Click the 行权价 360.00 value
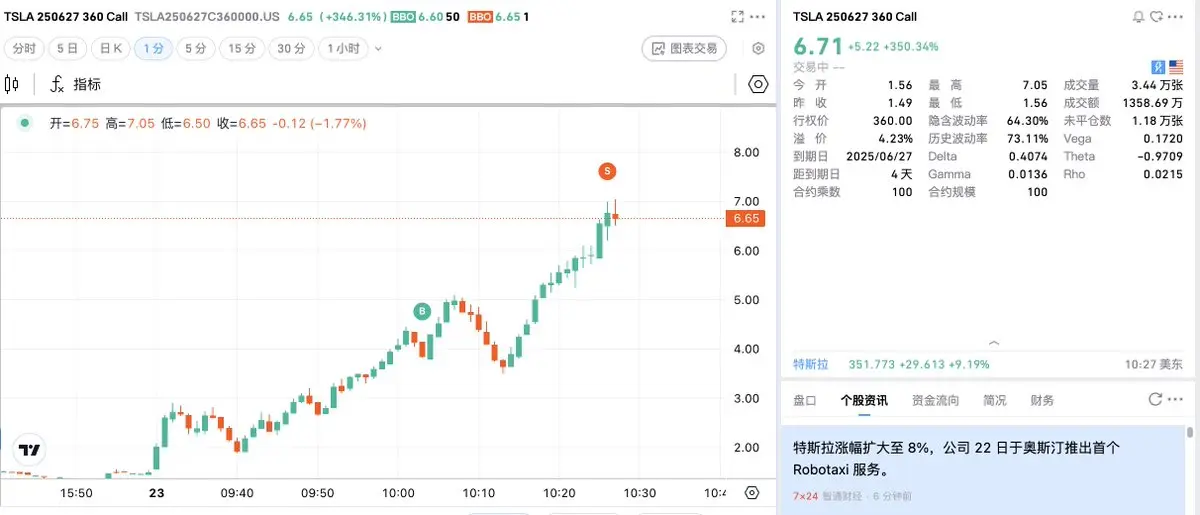Viewport: 1200px width, 515px height. coord(892,120)
